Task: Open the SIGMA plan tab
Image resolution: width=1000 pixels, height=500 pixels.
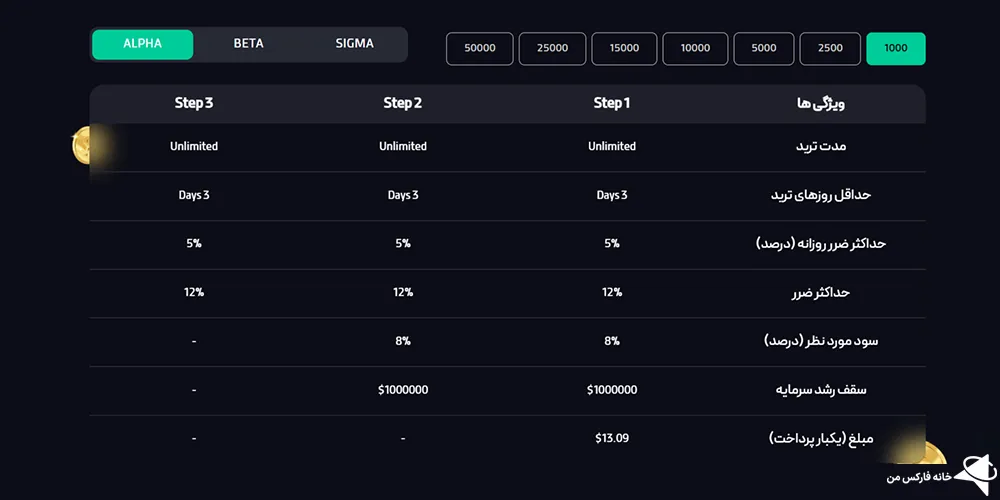Action: 355,45
